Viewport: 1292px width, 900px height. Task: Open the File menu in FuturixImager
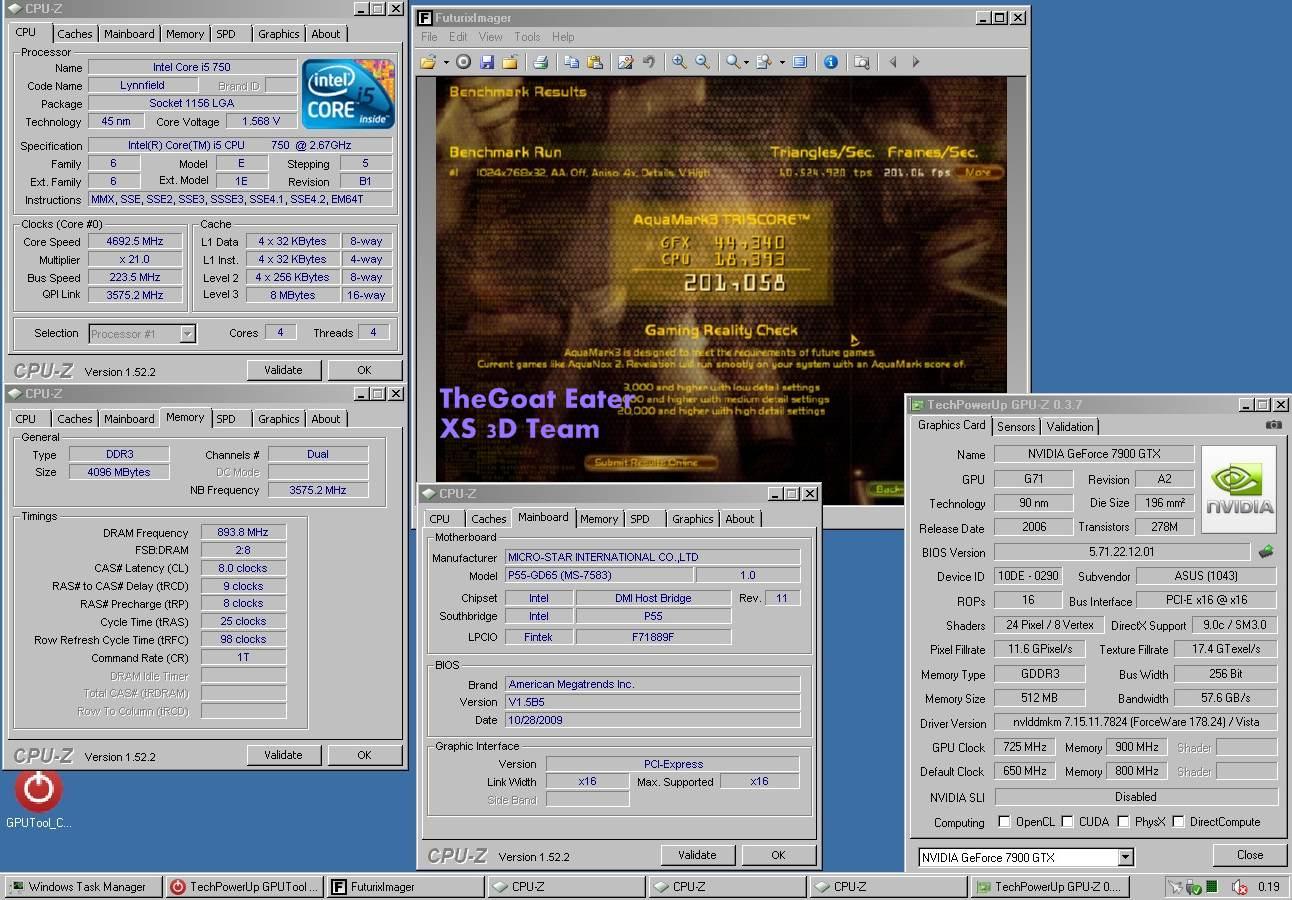pos(429,37)
